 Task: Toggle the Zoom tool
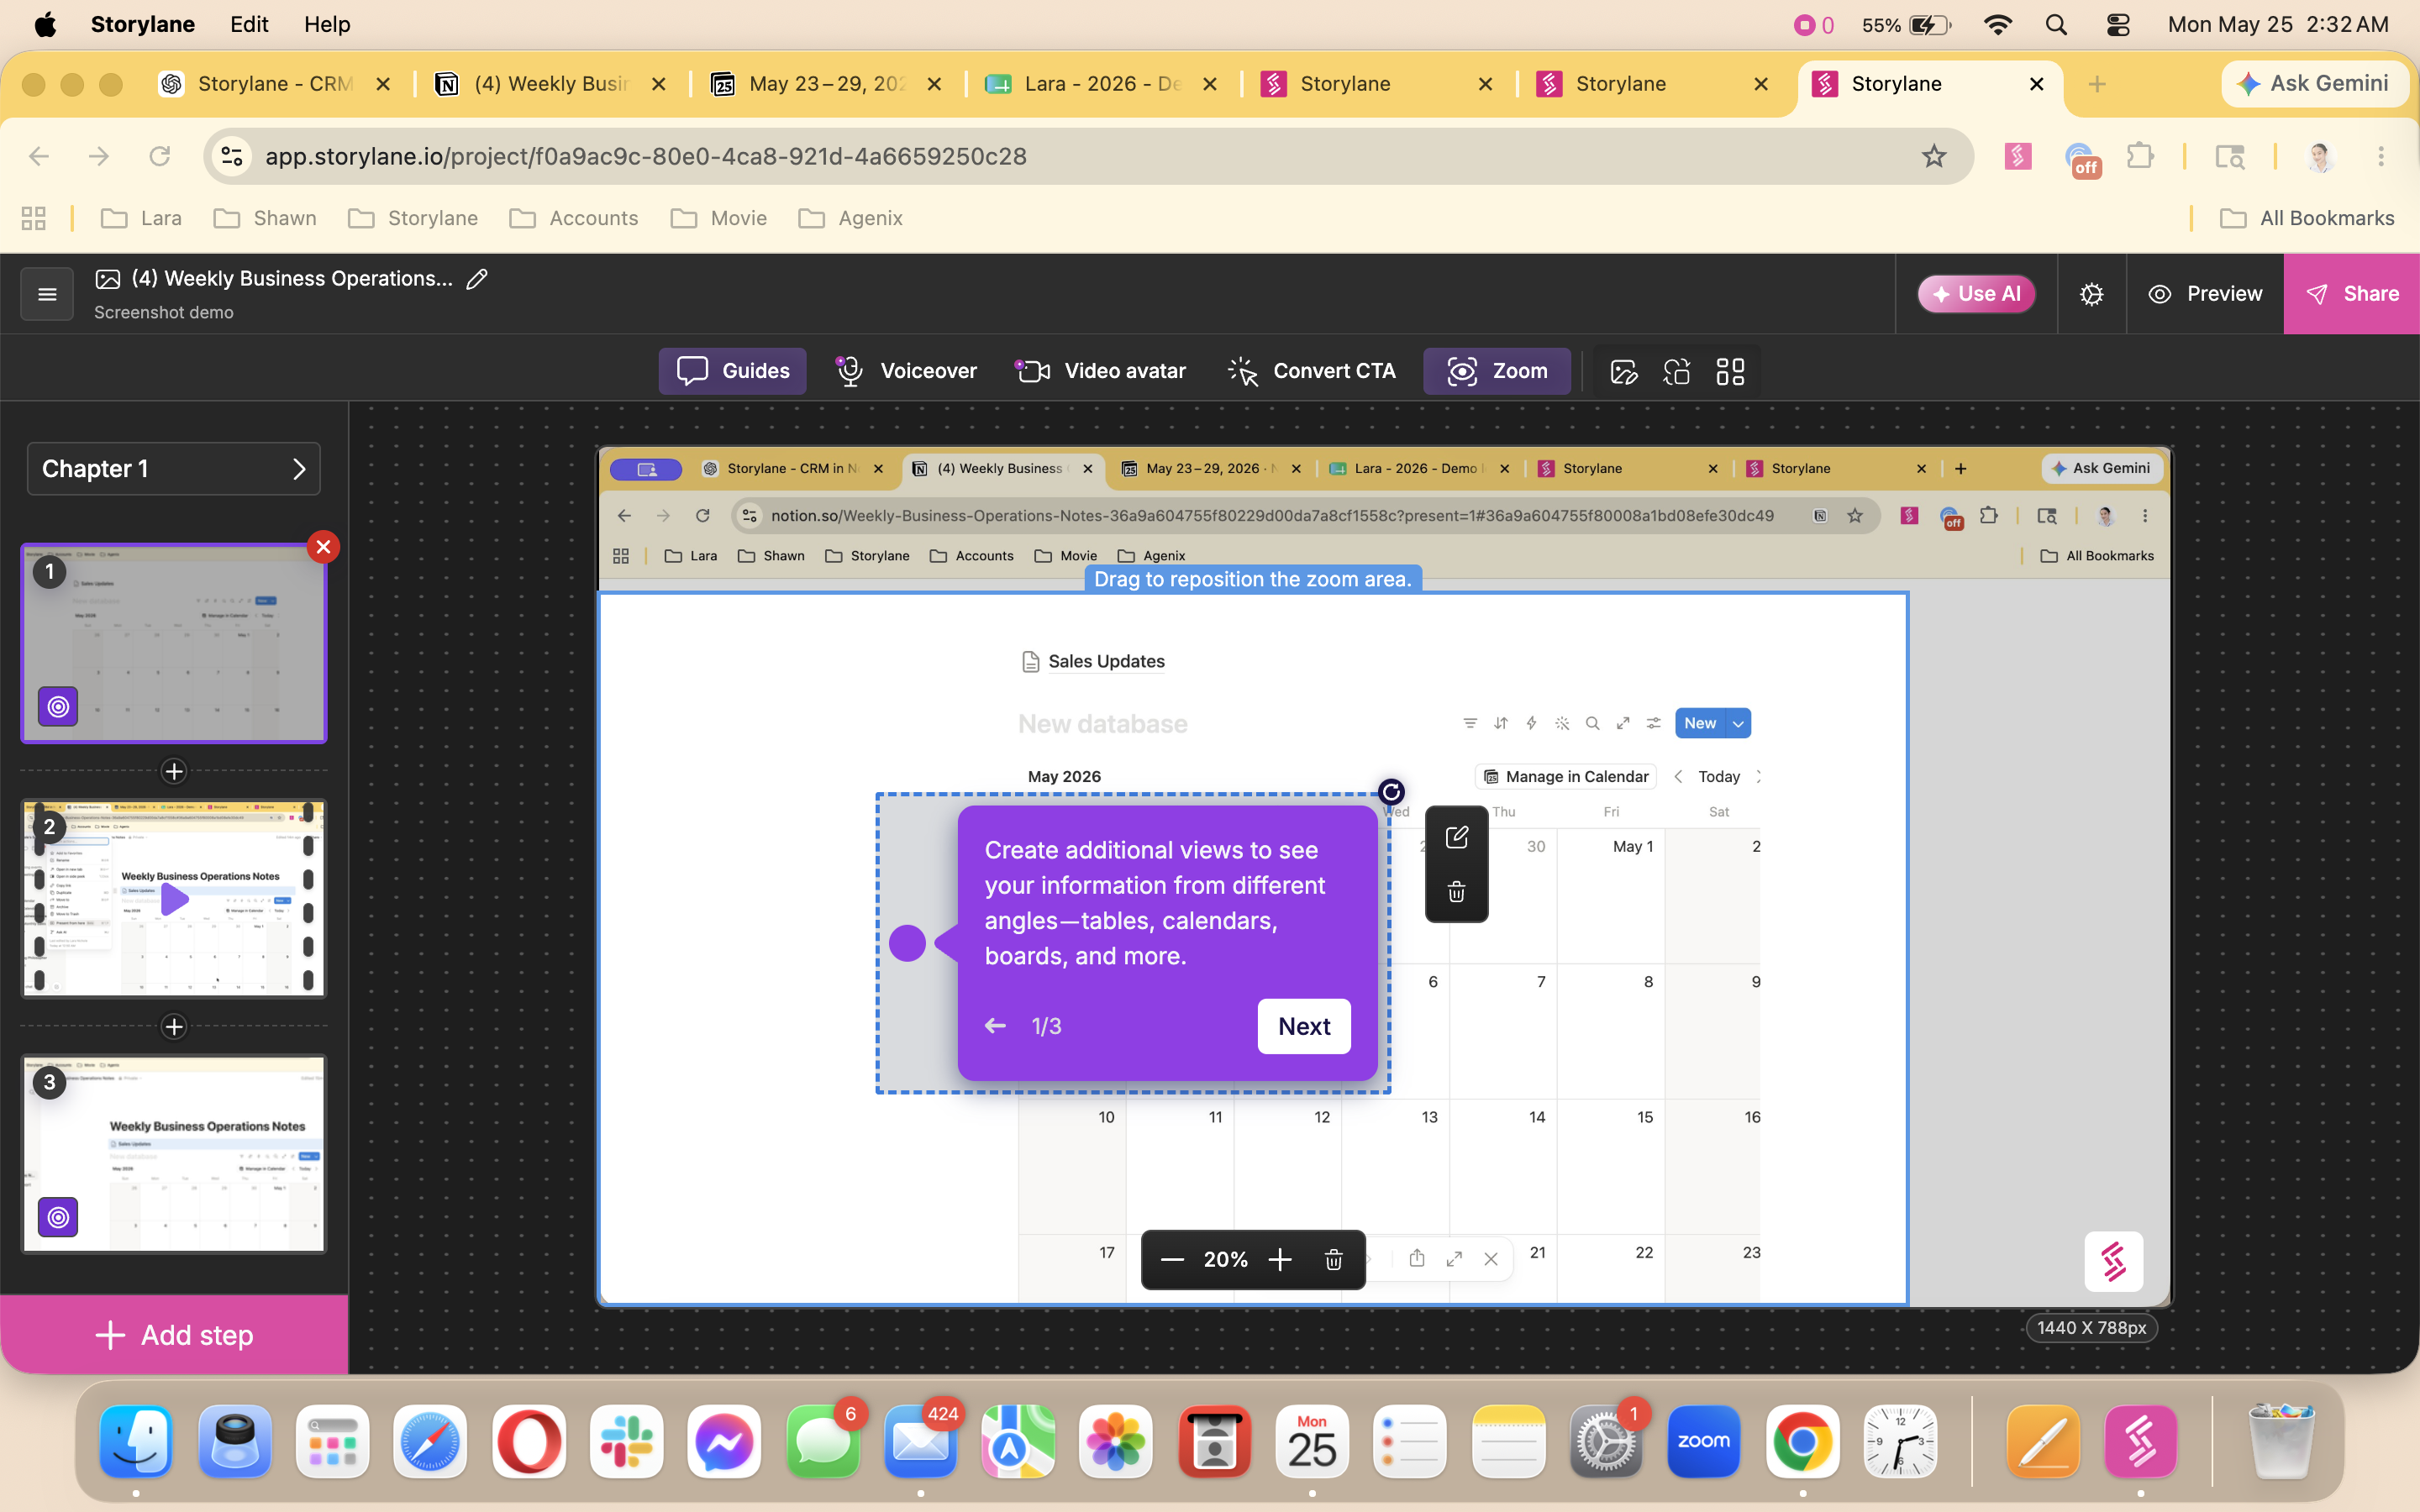pyautogui.click(x=1497, y=371)
